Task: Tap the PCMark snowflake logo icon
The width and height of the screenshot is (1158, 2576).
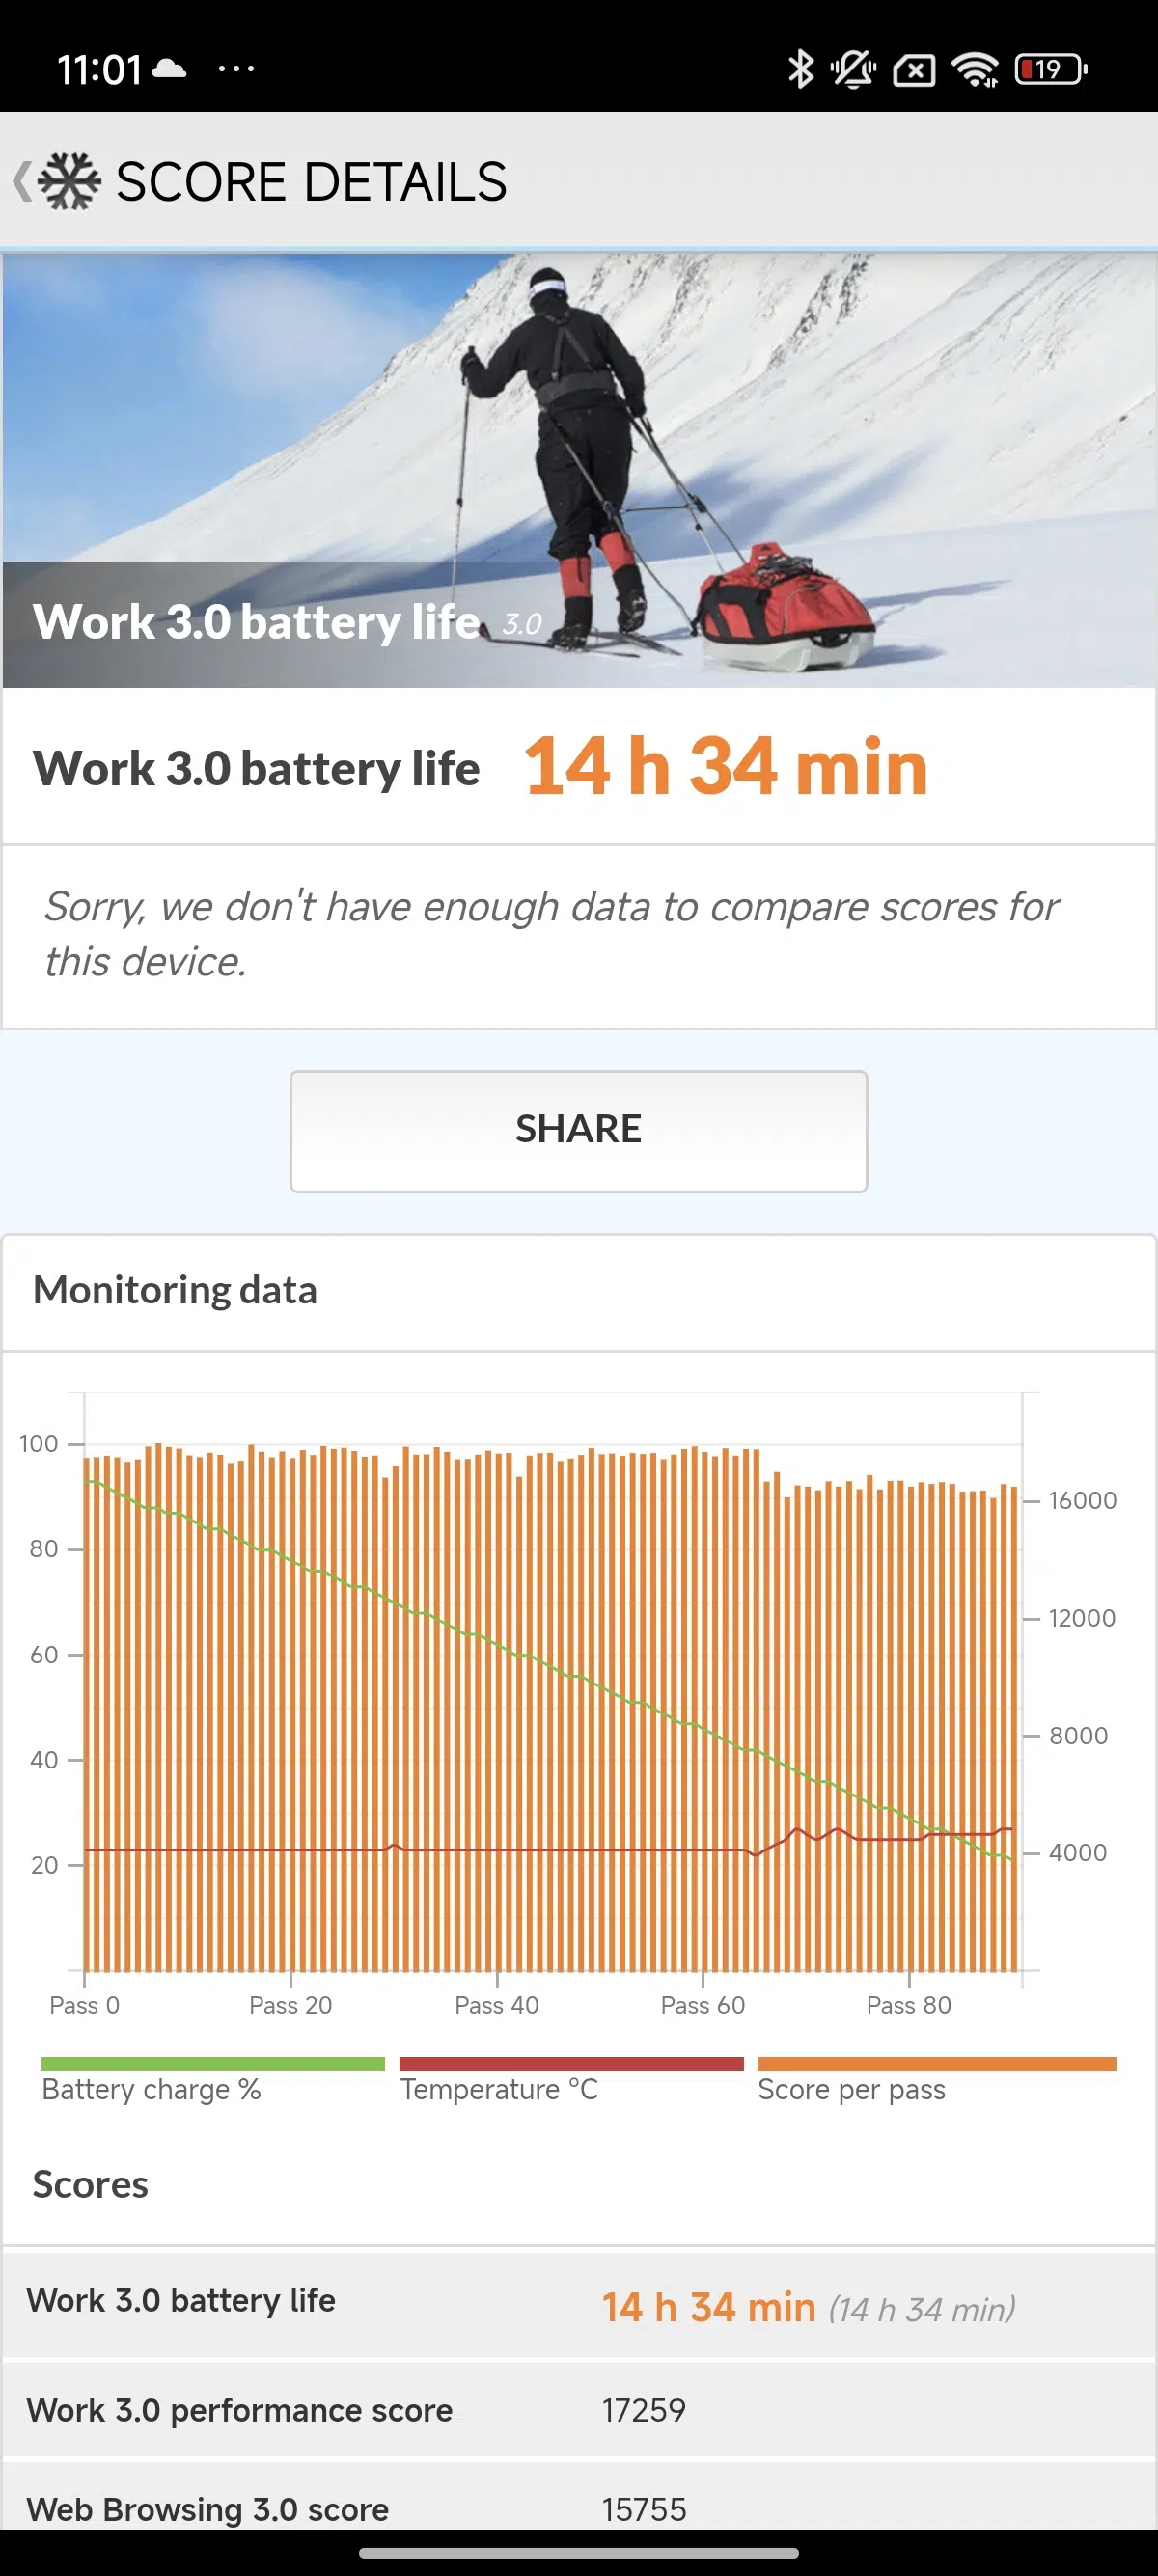Action: 69,182
